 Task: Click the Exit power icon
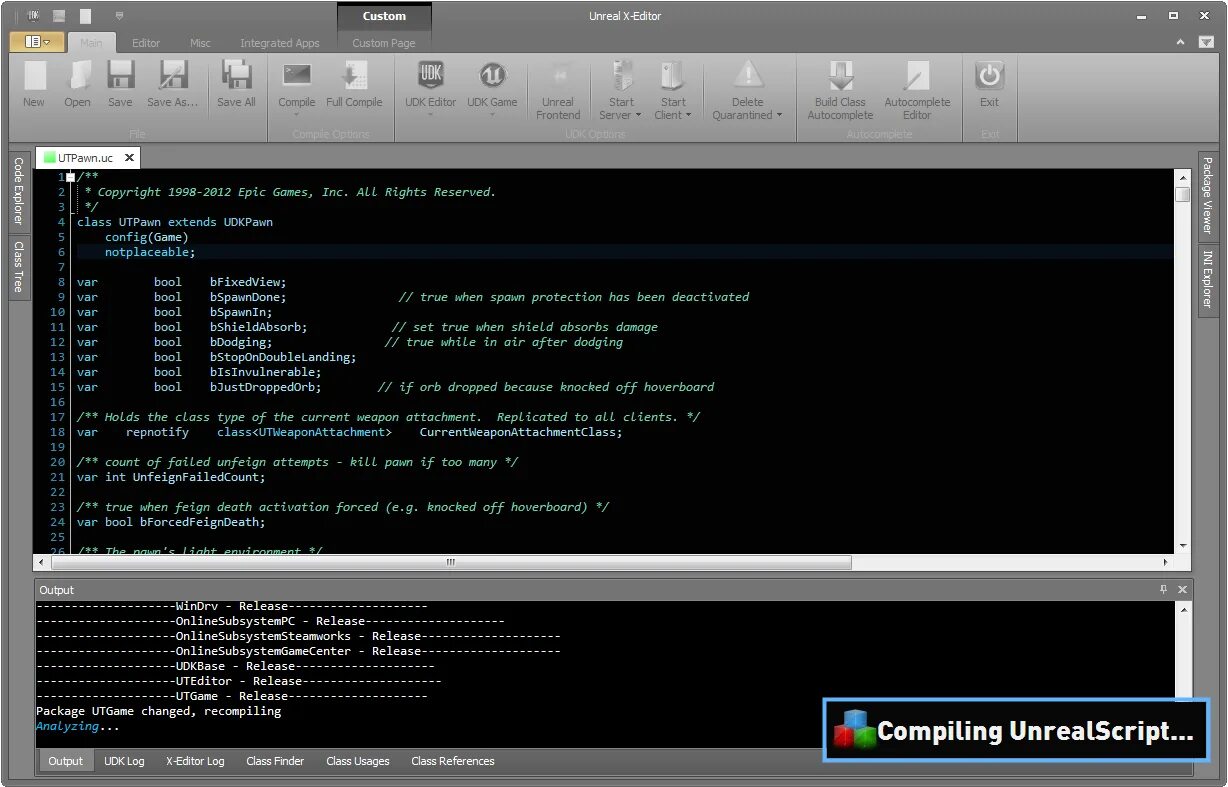tap(989, 77)
